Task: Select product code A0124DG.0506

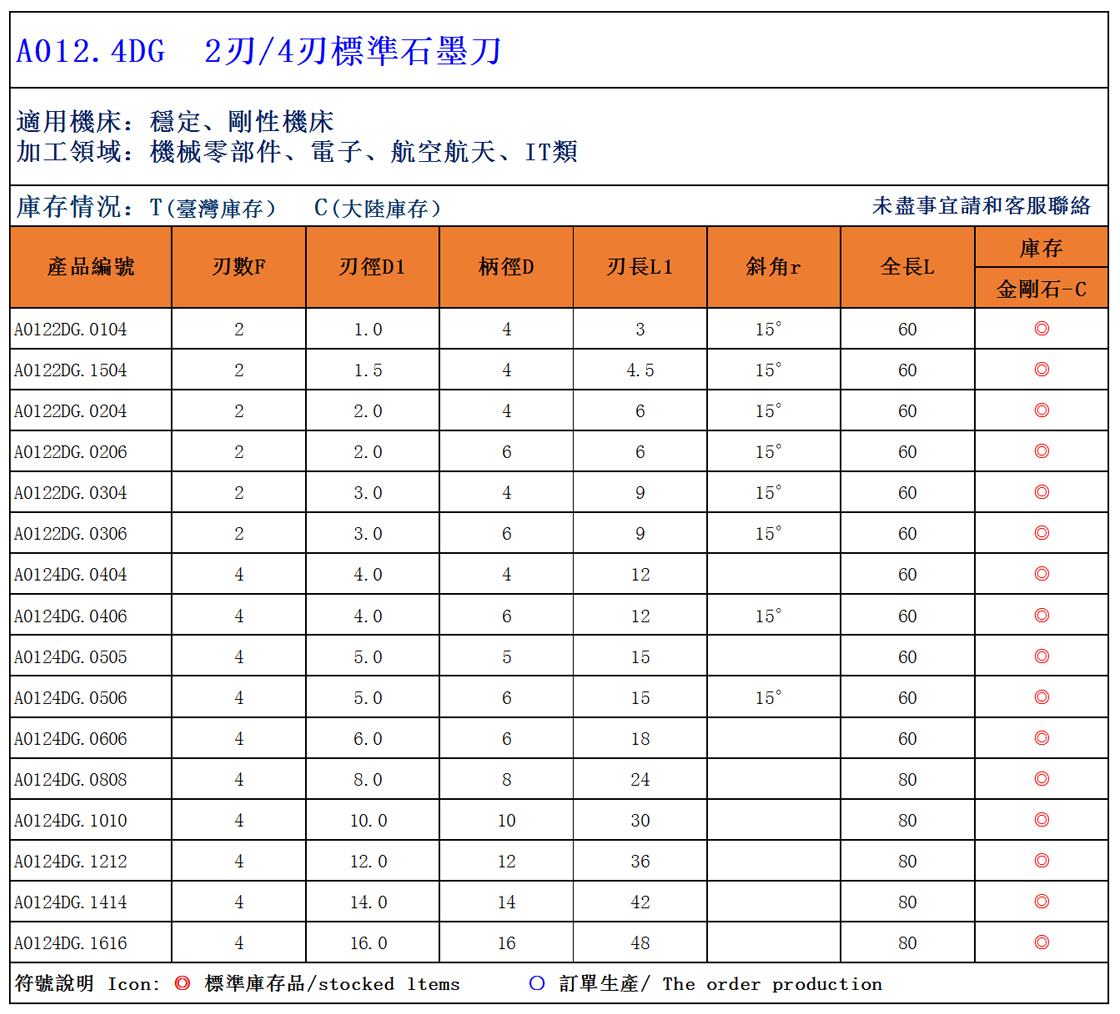Action: [70, 697]
